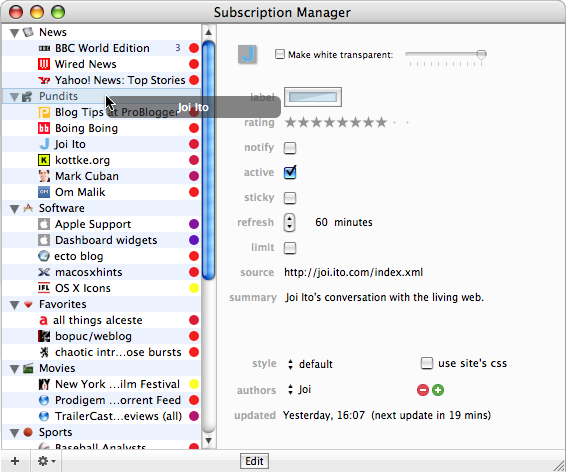Collapse the Sports group
This screenshot has width=566, height=472.
click(x=14, y=433)
